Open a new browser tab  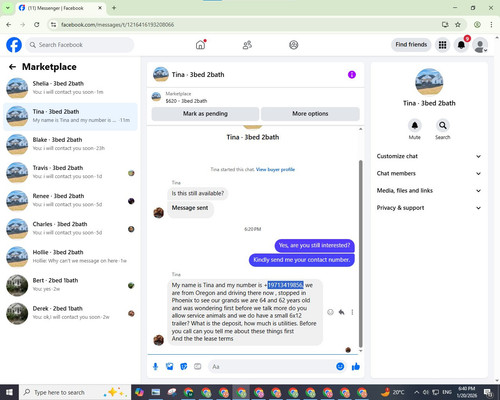pos(114,8)
